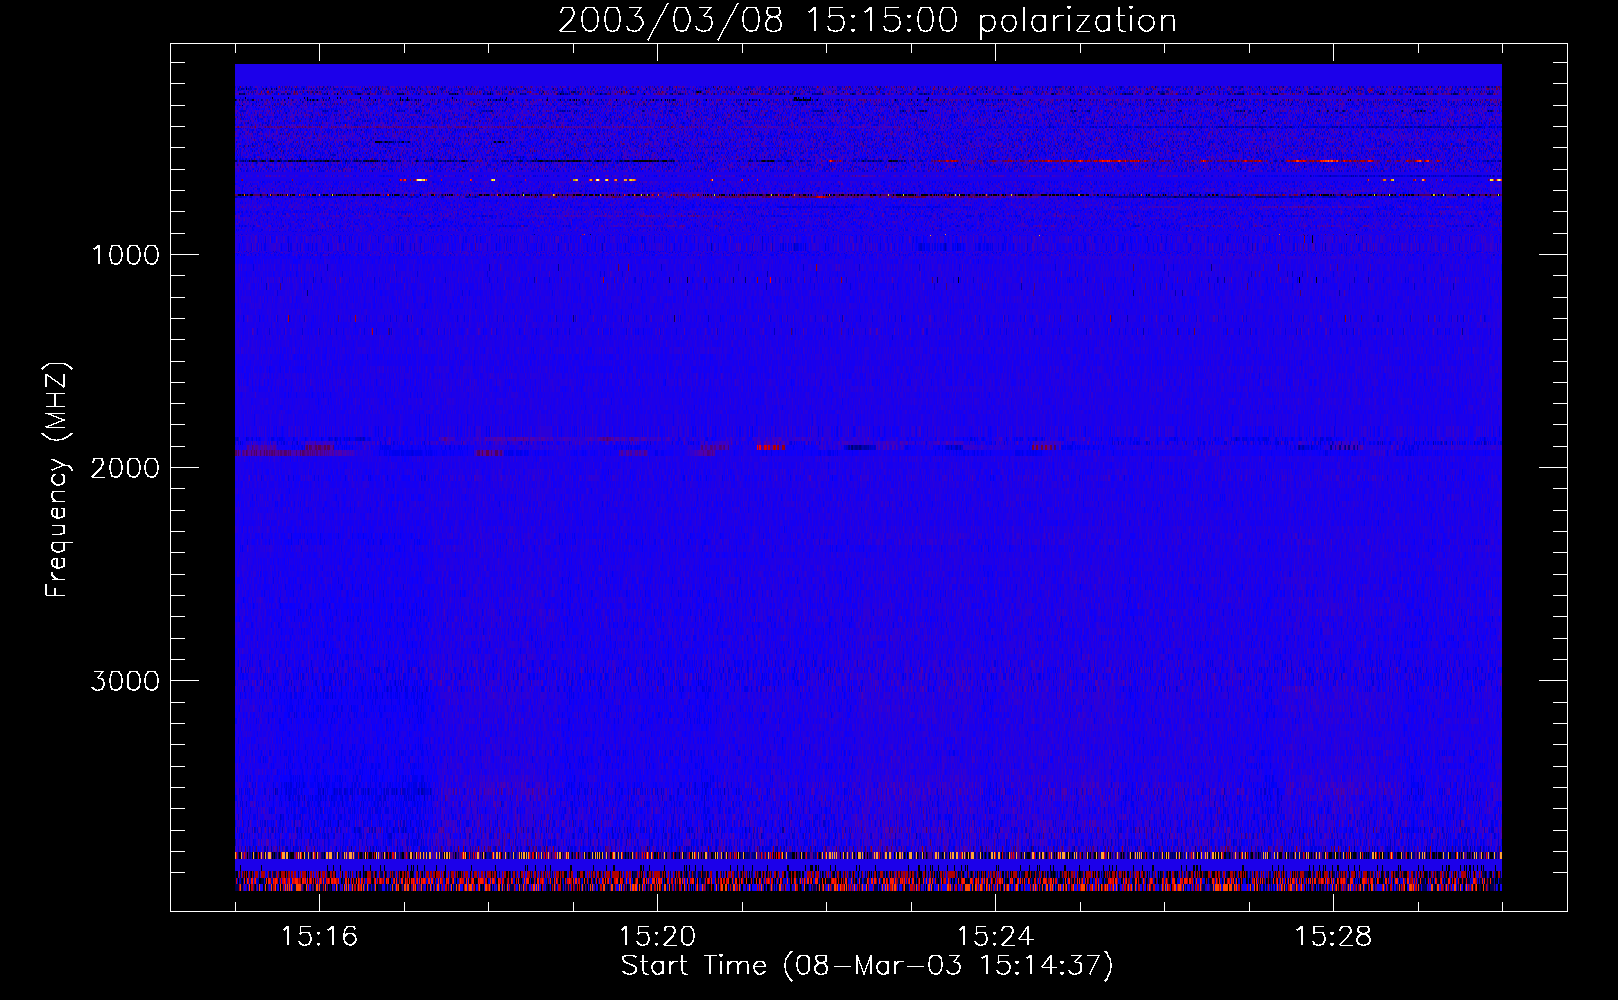
Task: Click the 1000 frequency tick label
Action: 125,255
